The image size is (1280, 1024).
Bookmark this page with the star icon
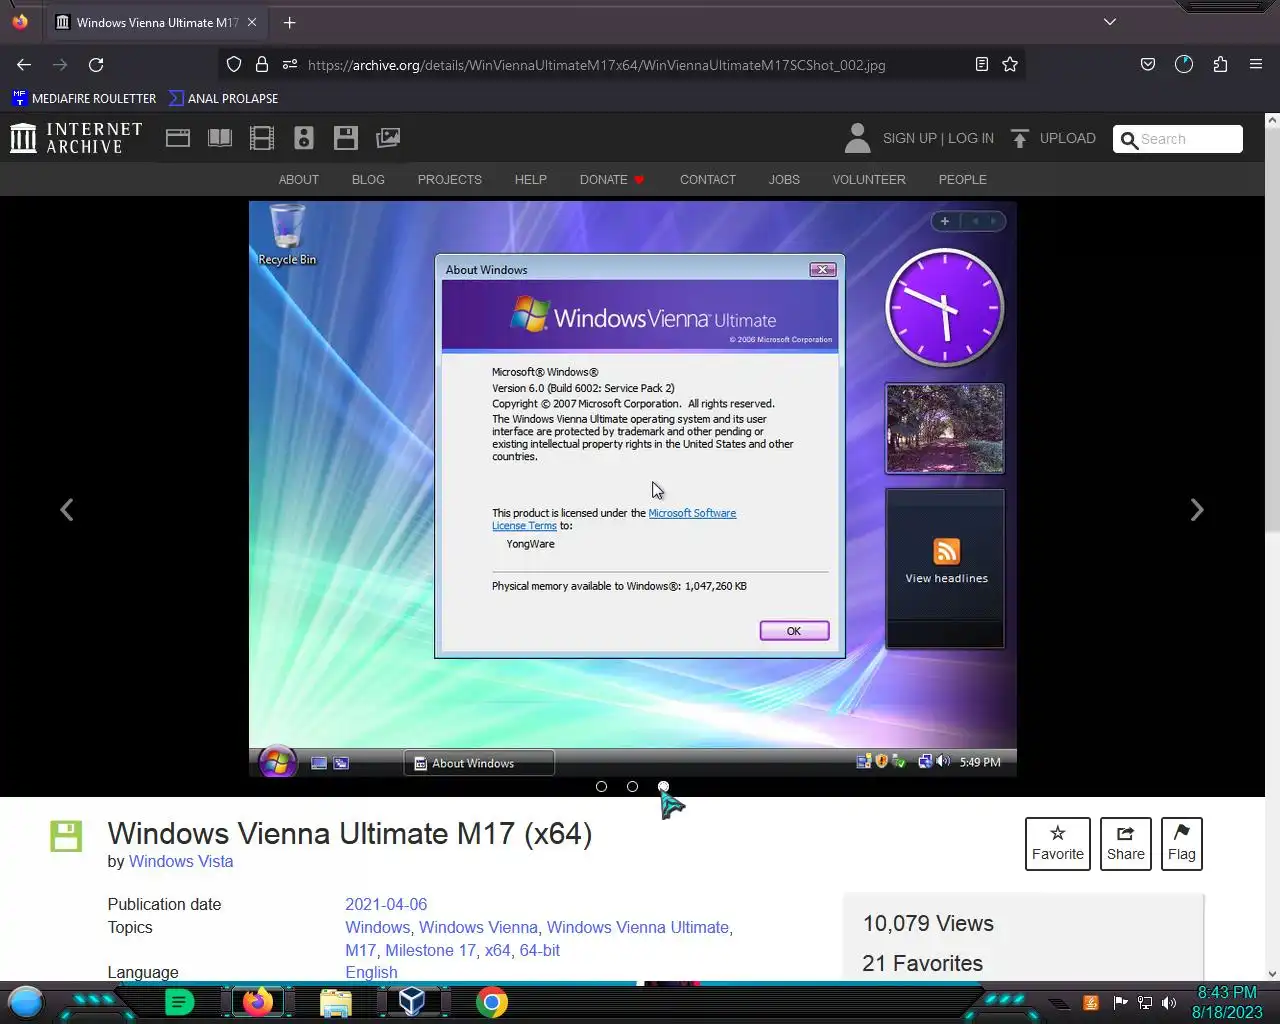pyautogui.click(x=1010, y=65)
